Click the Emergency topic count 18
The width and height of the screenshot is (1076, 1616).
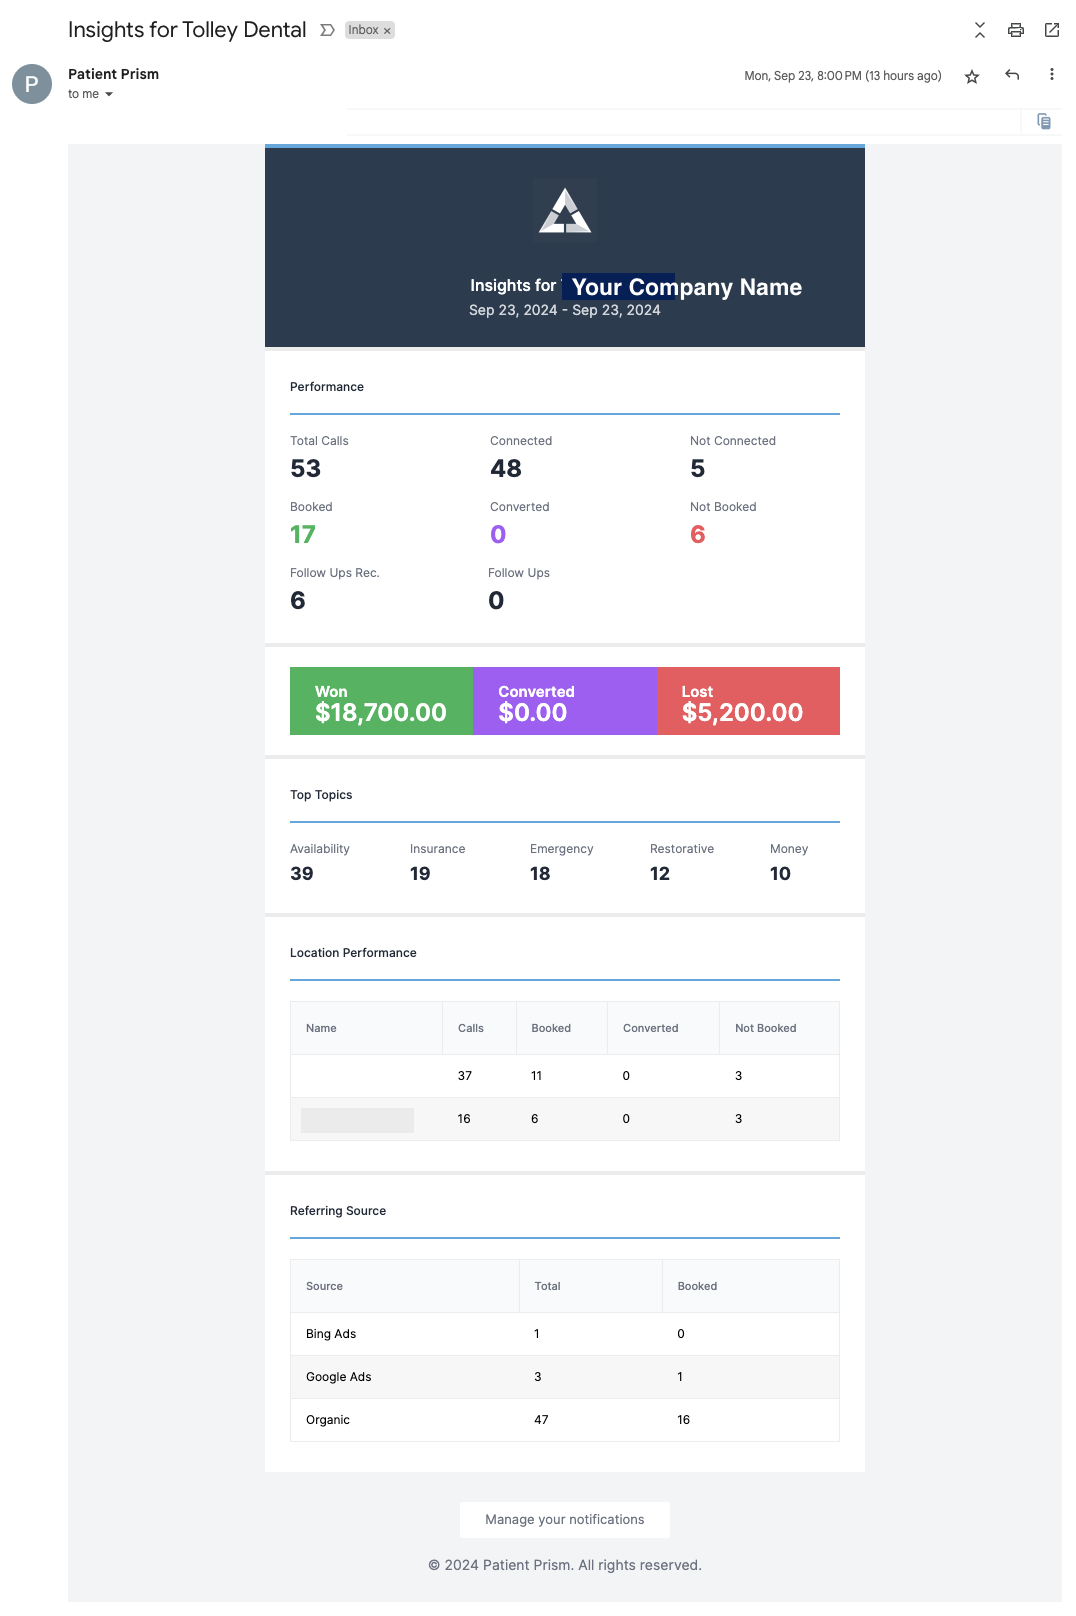(x=540, y=874)
